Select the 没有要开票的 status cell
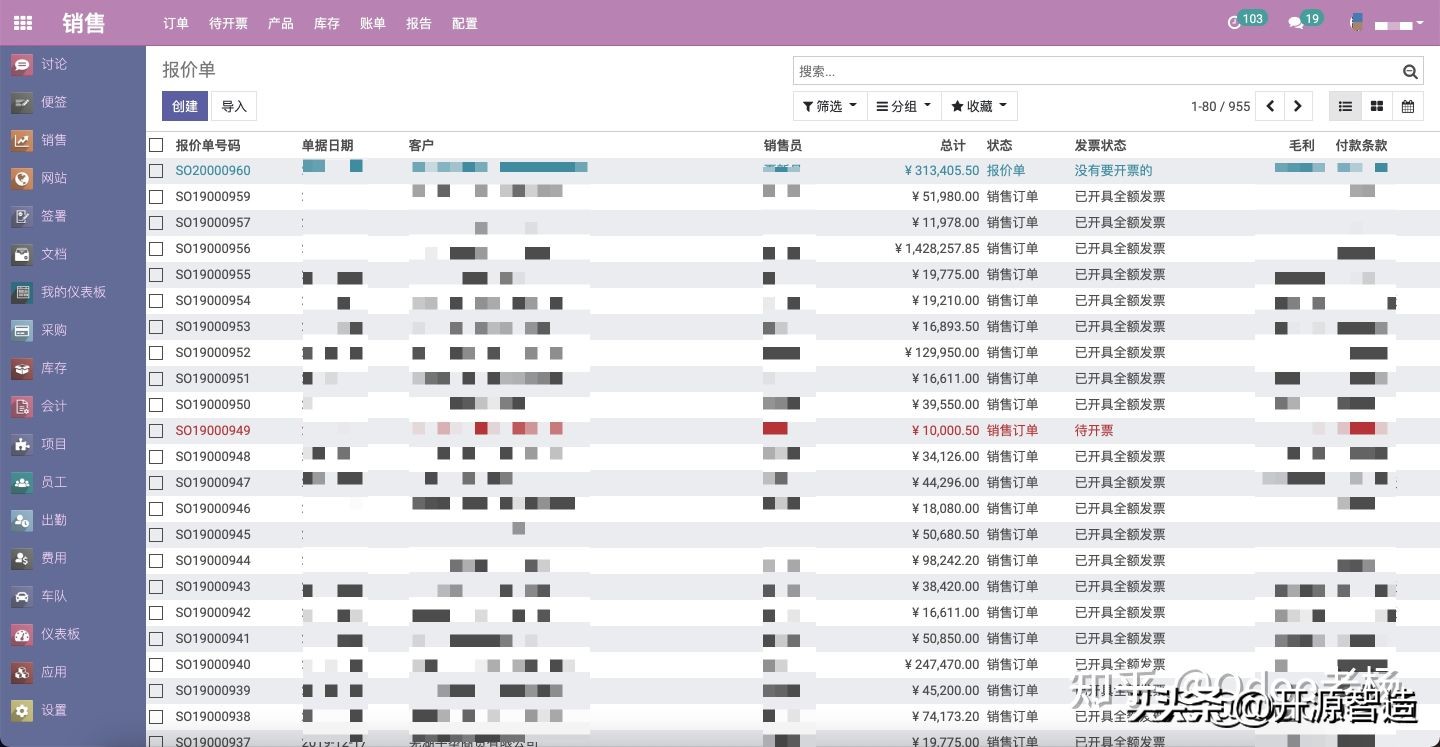Screen dimensions: 1440x747 click(x=1114, y=171)
